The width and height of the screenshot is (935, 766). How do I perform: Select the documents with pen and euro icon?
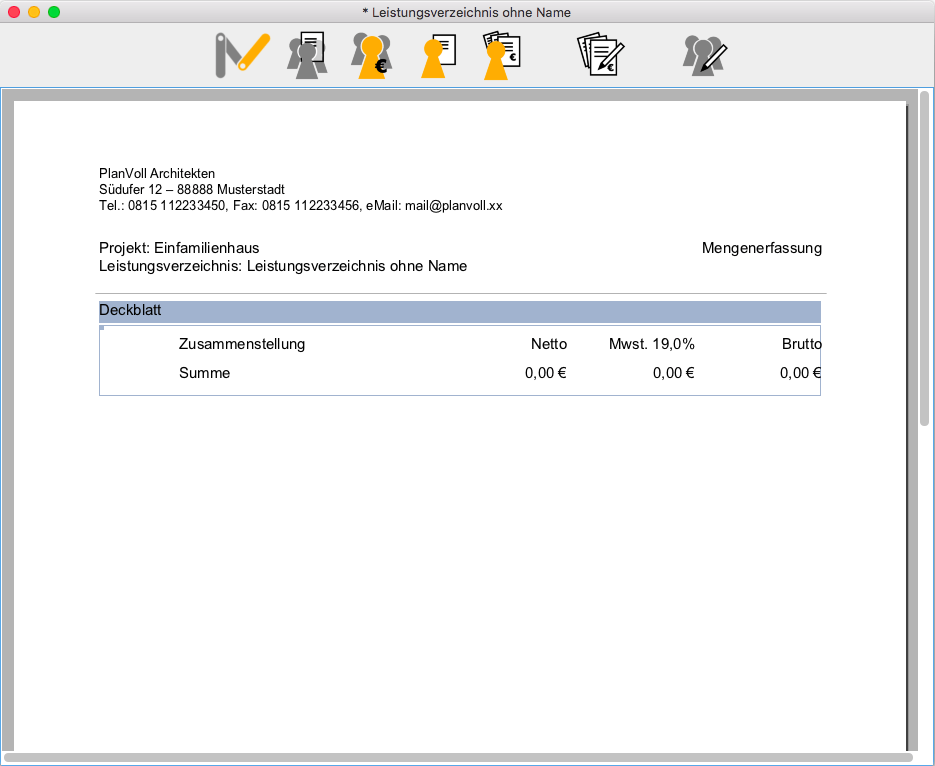point(599,55)
